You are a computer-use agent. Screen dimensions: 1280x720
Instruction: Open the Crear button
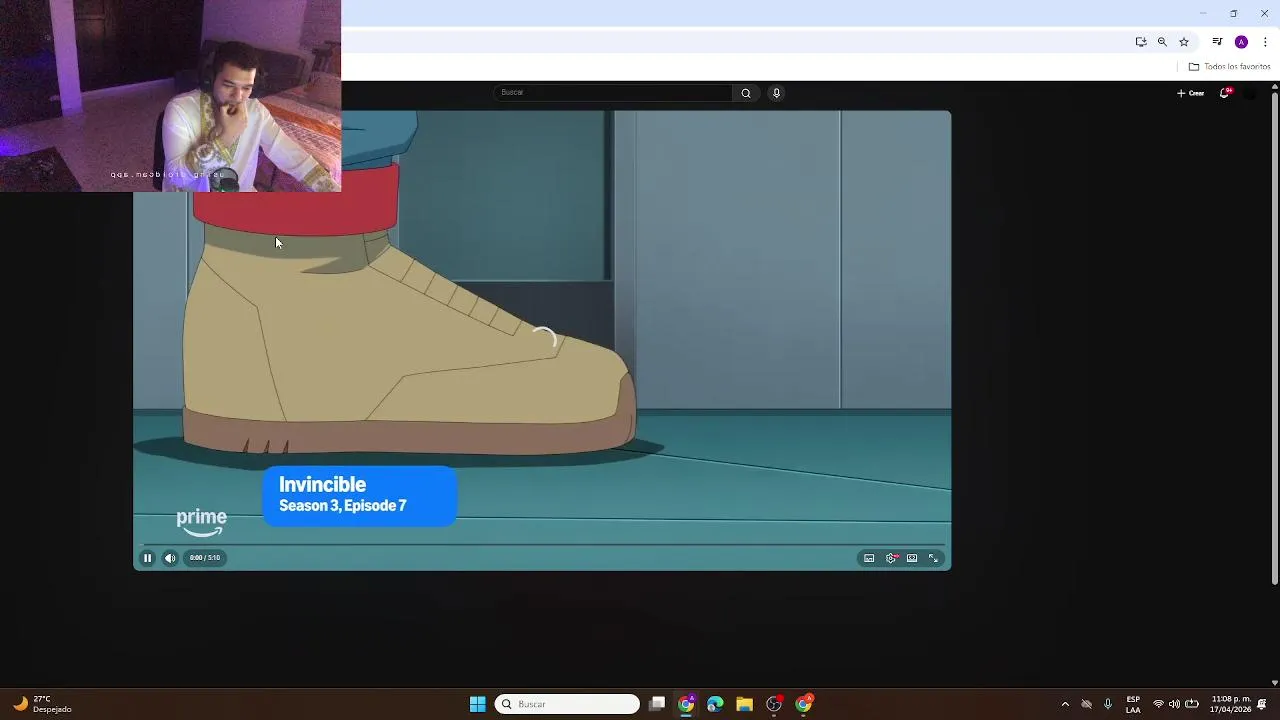pyautogui.click(x=1190, y=93)
